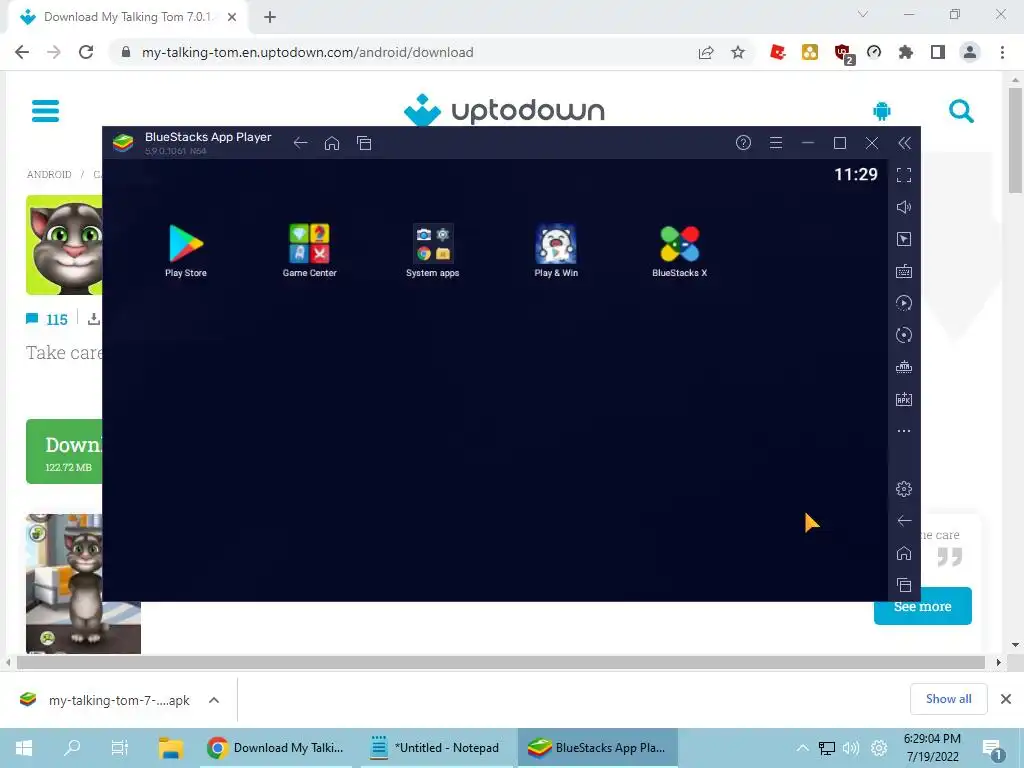Click the sidebar home button
Image resolution: width=1024 pixels, height=768 pixels.
[904, 553]
